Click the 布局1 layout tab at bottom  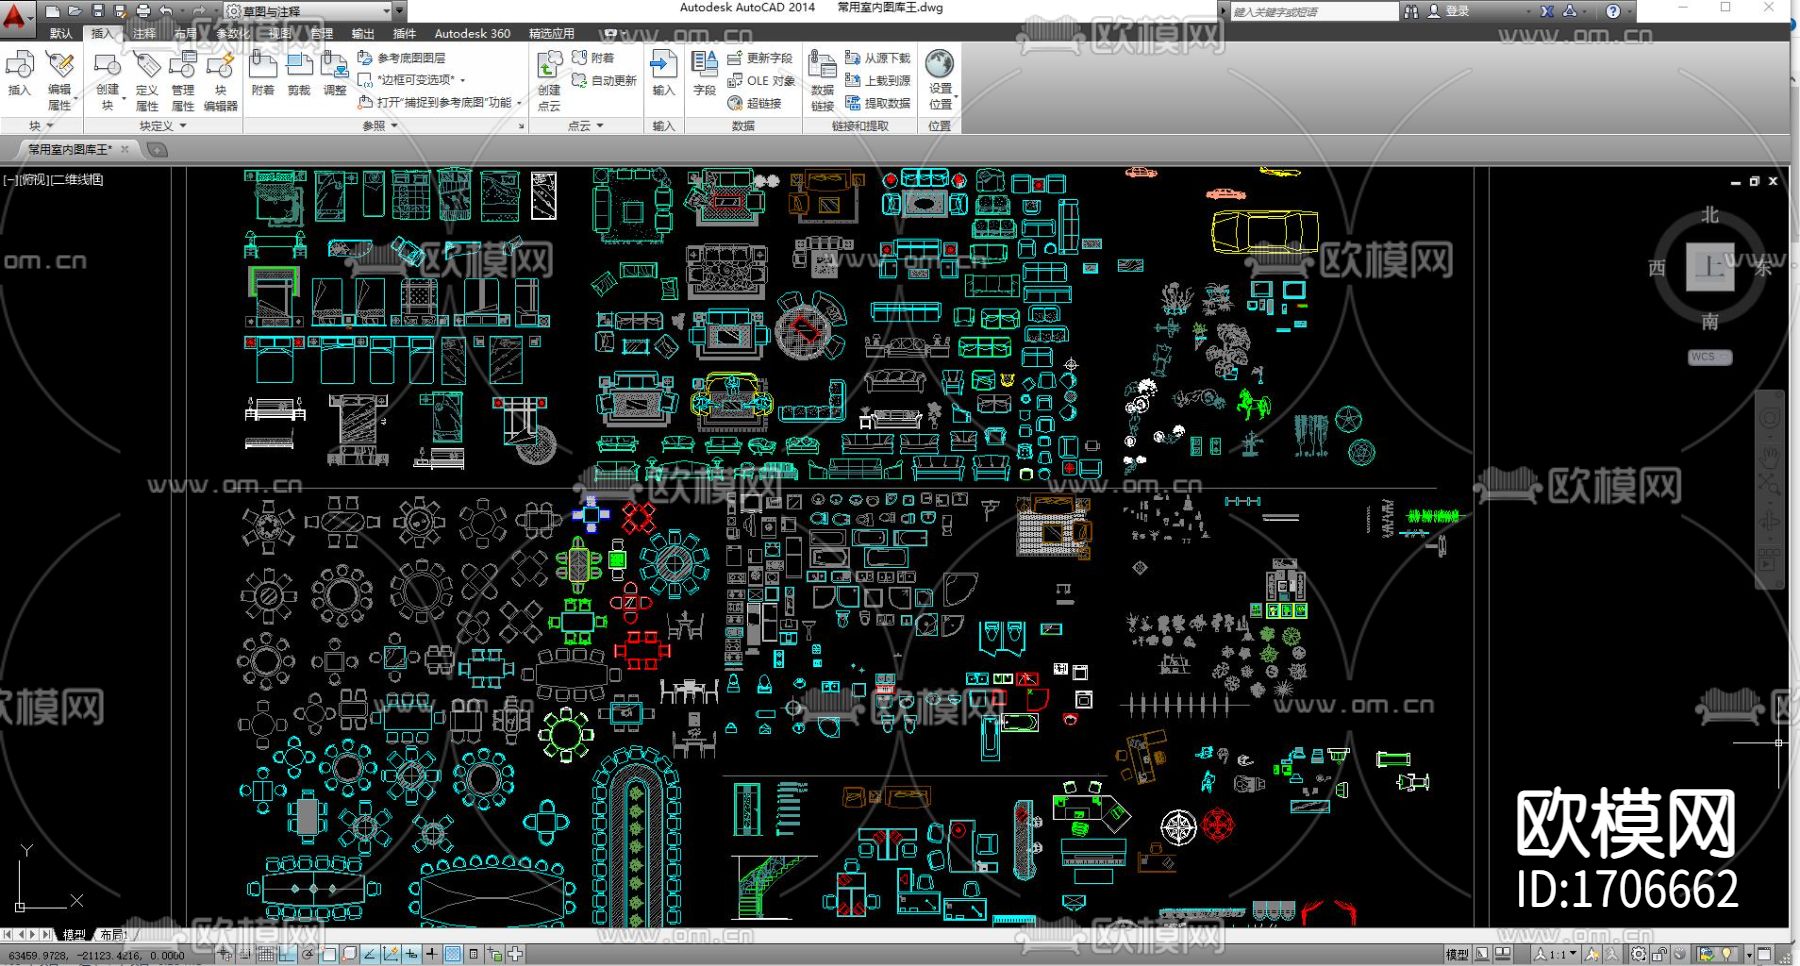(112, 934)
